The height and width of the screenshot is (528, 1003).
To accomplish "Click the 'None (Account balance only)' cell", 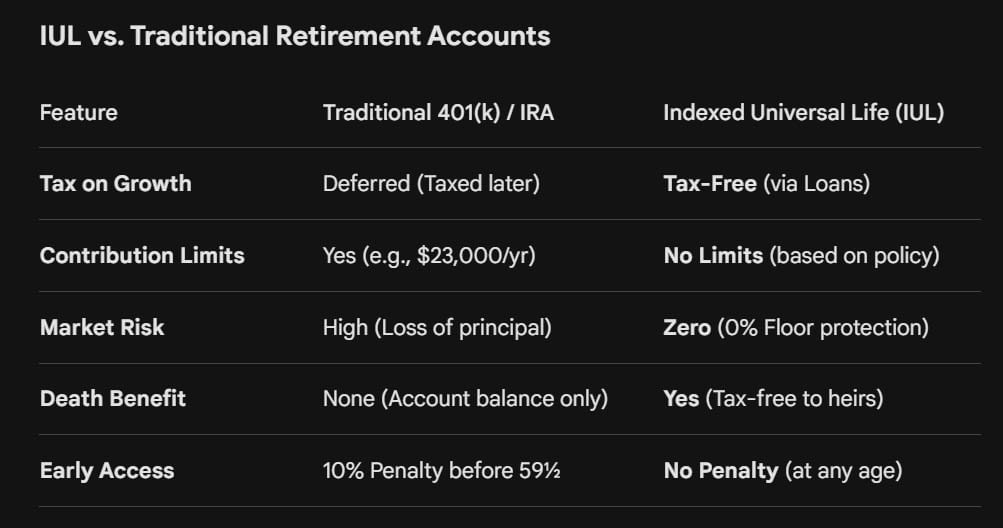I will point(466,399).
